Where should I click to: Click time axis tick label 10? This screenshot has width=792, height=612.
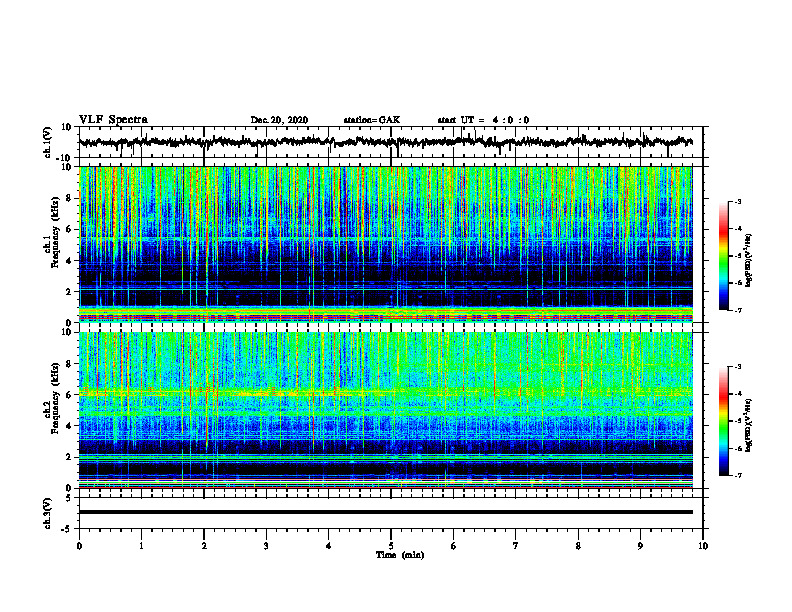tap(703, 546)
